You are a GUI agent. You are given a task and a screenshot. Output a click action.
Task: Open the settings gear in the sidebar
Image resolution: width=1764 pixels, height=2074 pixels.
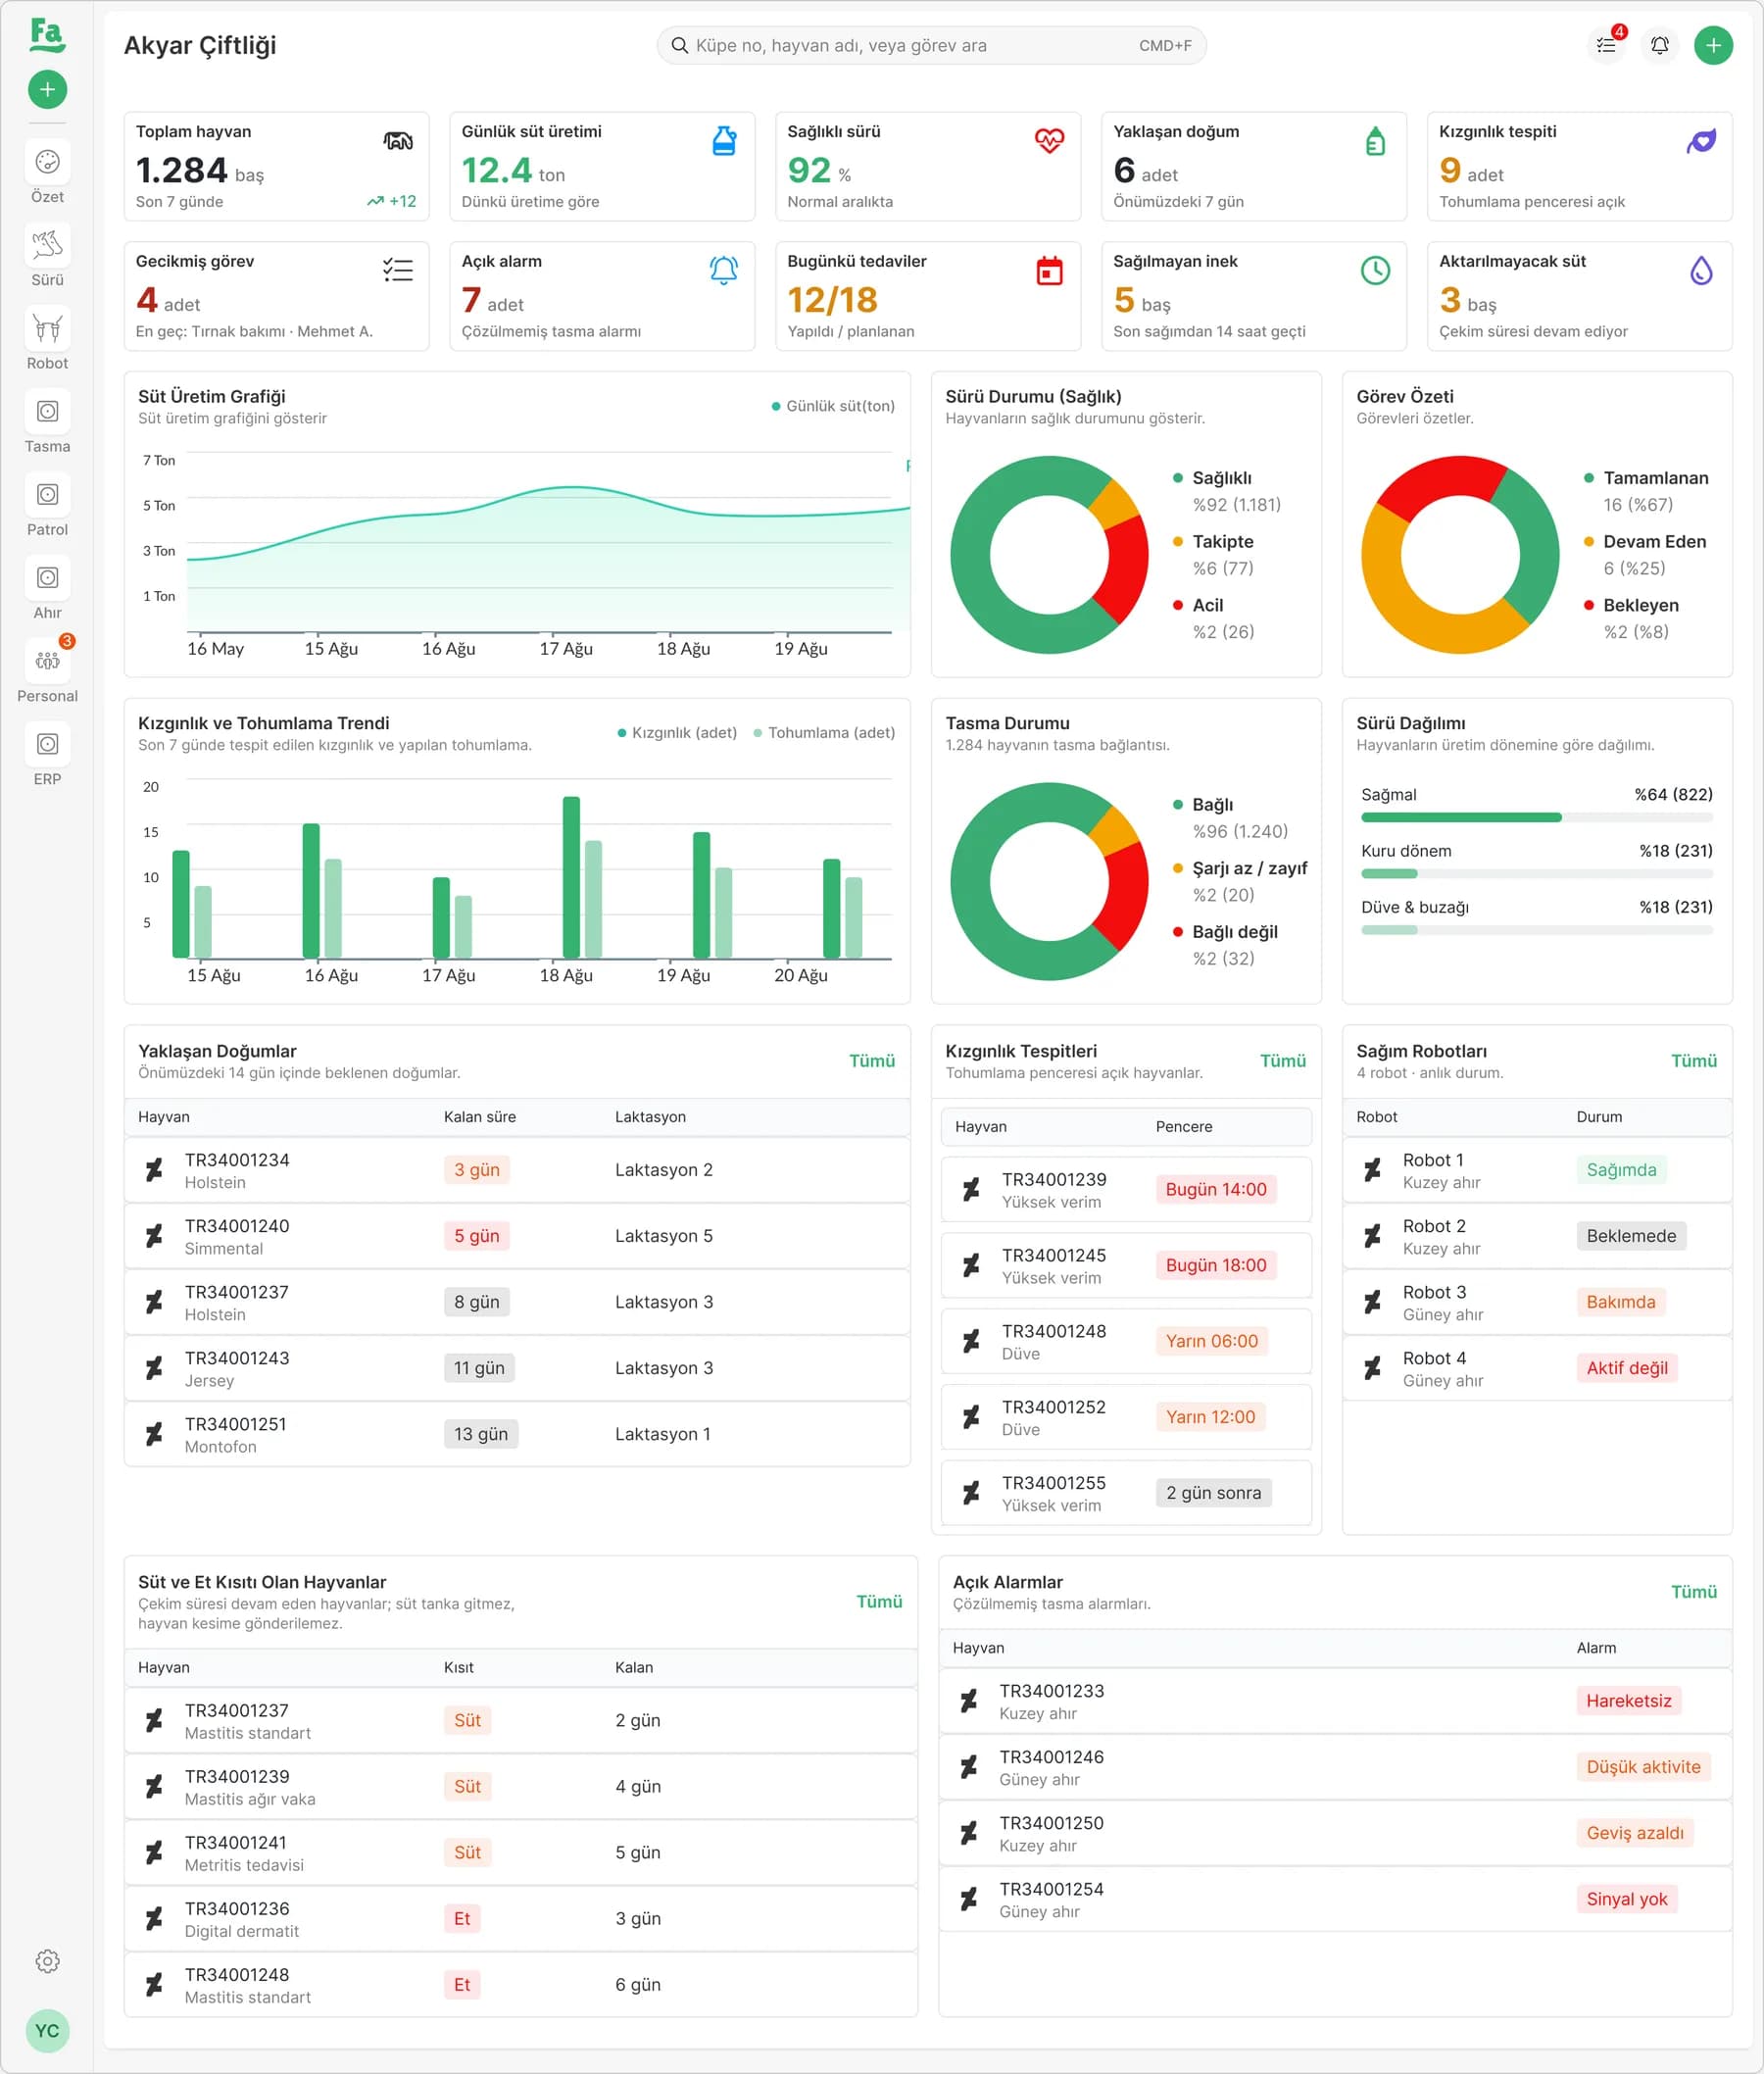pos(47,1961)
